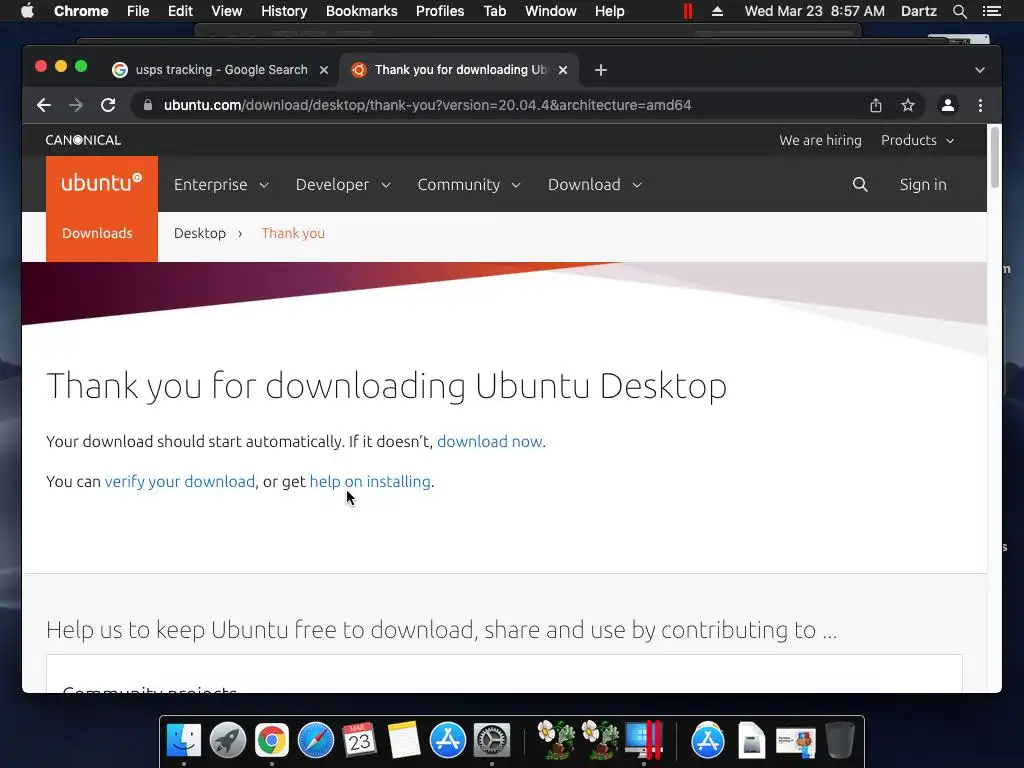Screen dimensions: 1024x768
Task: Click We are hiring link
Action: click(820, 140)
